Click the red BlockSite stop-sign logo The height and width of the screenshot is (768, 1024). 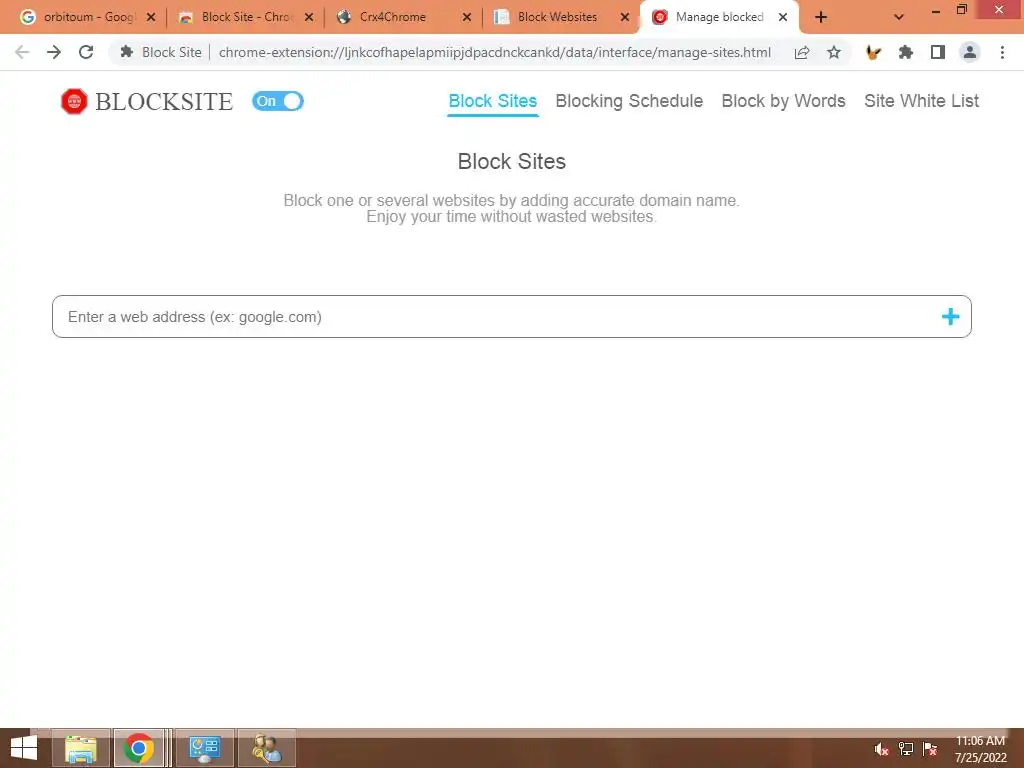click(74, 101)
